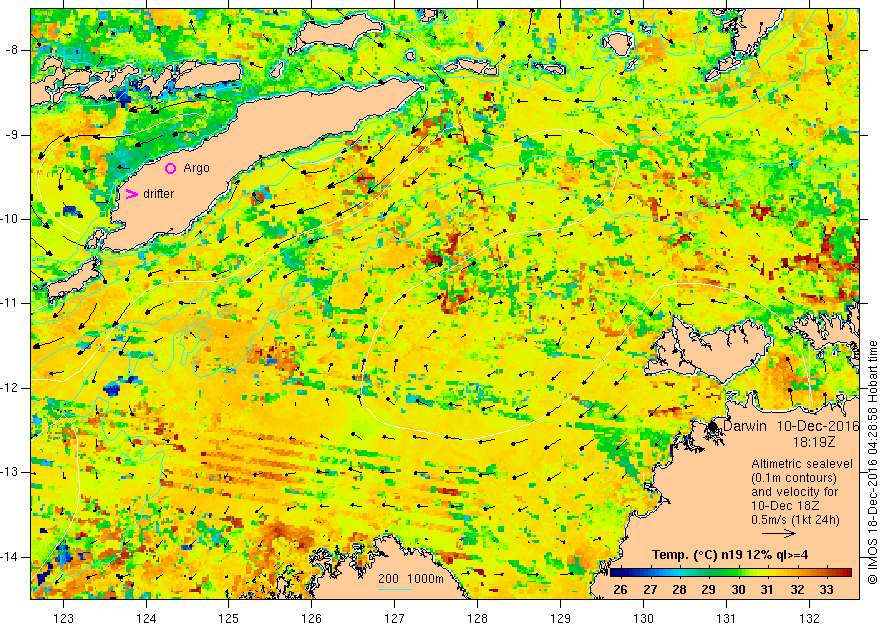The image size is (880, 630).
Task: Click the -14 latitude axis label
Action: tap(11, 557)
